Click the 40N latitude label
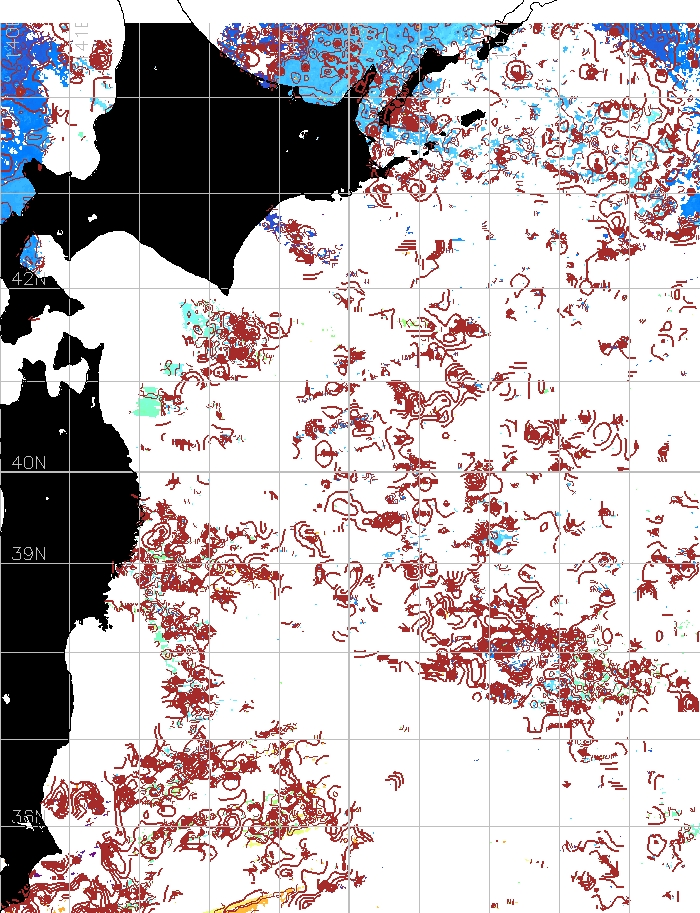Image resolution: width=700 pixels, height=913 pixels. (x=29, y=463)
